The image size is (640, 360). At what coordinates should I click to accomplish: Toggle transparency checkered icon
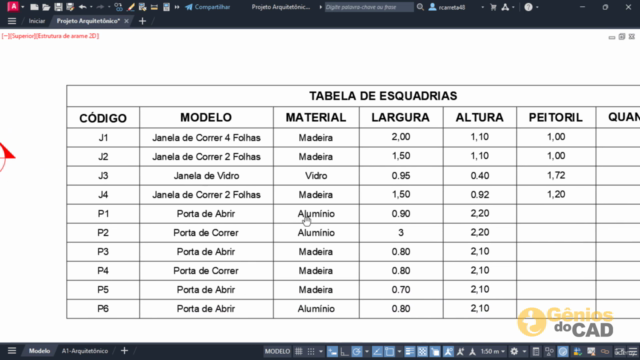click(x=422, y=351)
